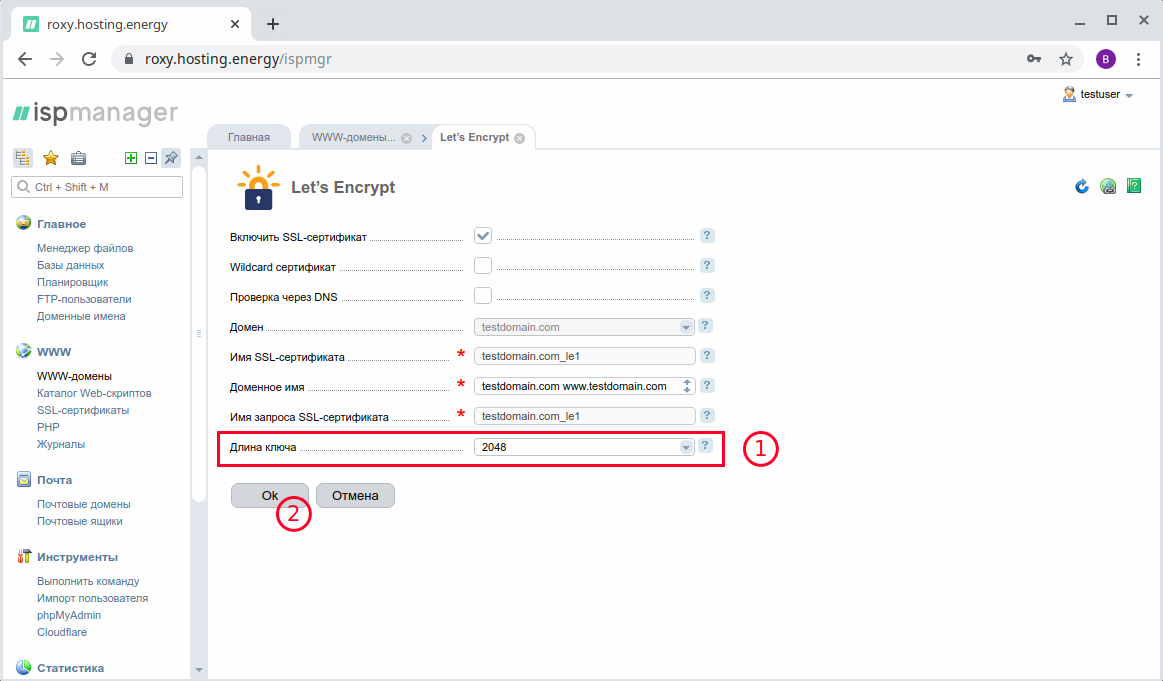
Task: Click the sidebar scroll up arrow
Action: pos(199,157)
